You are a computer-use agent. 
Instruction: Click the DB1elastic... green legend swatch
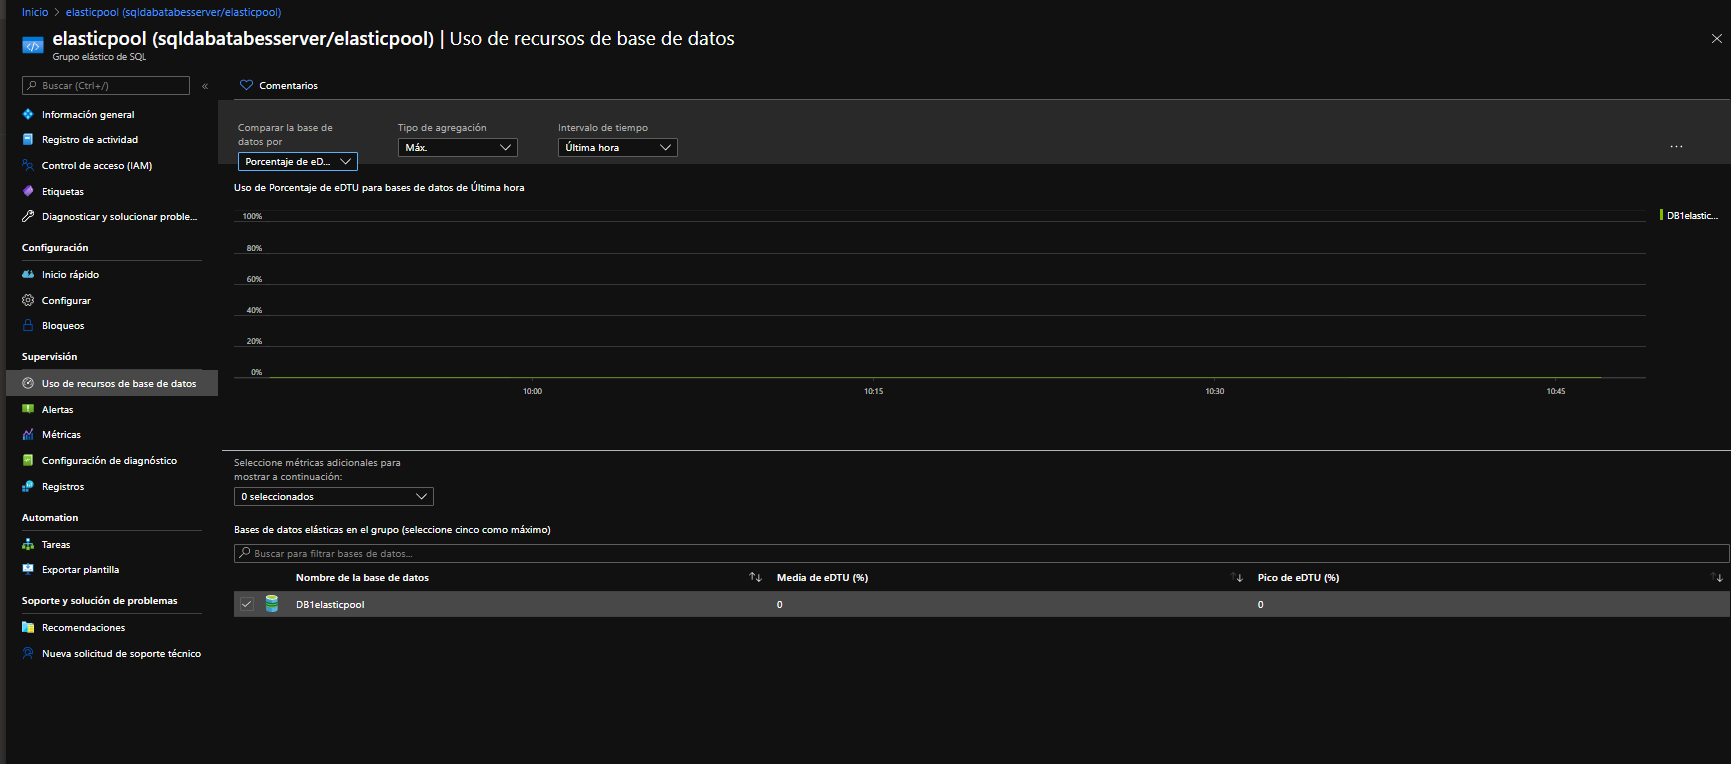tap(1662, 215)
